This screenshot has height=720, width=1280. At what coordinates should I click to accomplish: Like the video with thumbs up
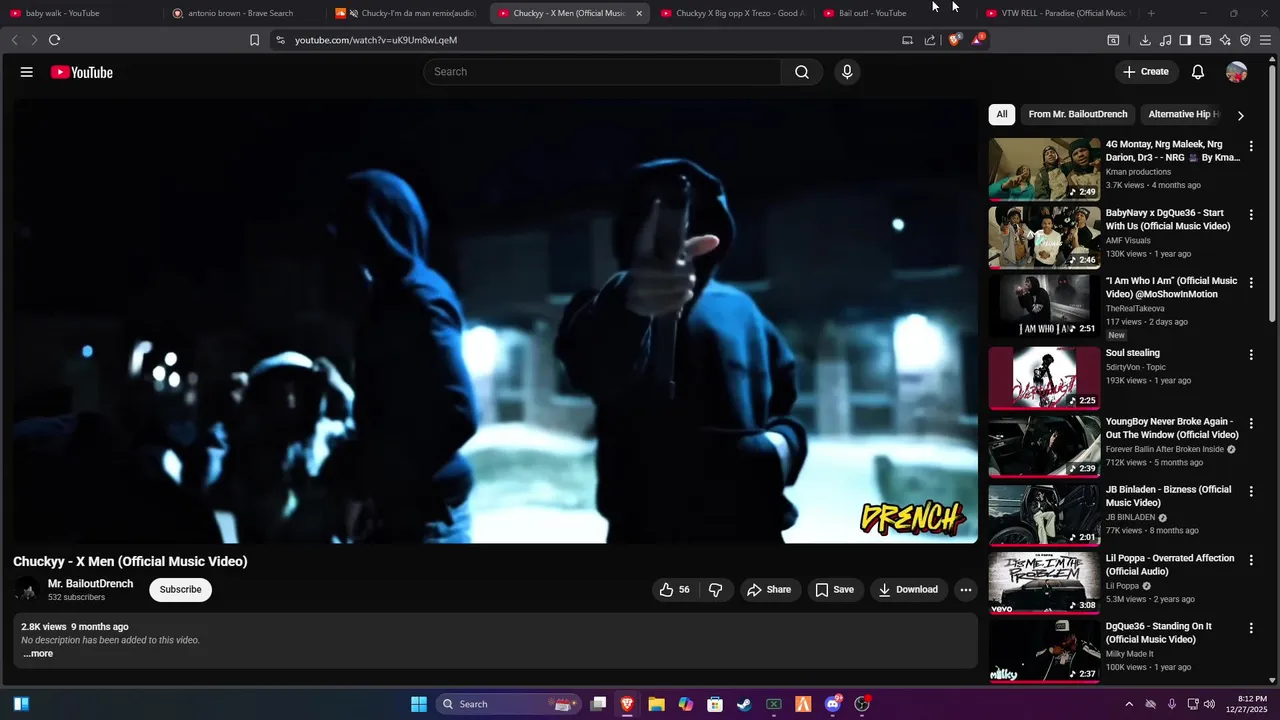[x=675, y=590]
